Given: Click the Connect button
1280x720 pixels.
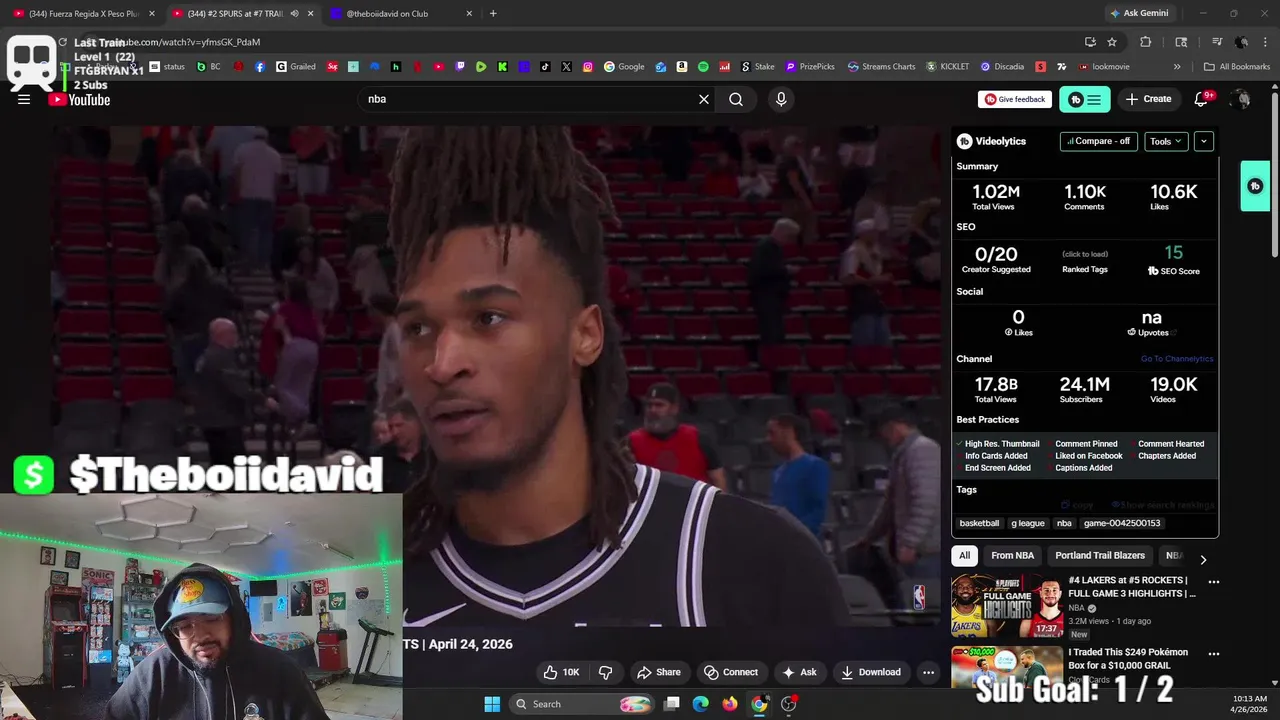Looking at the screenshot, I should (731, 672).
